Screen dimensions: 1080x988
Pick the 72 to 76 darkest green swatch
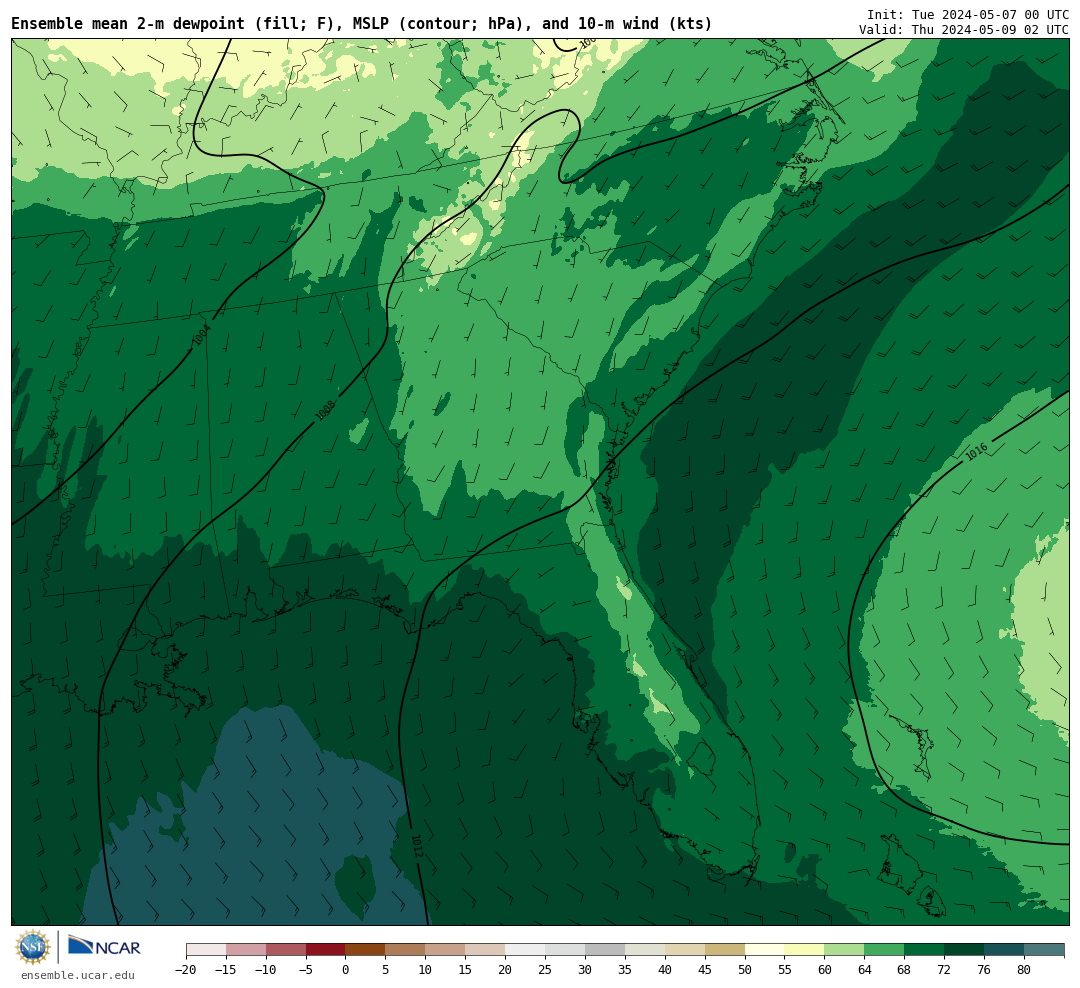[x=965, y=950]
